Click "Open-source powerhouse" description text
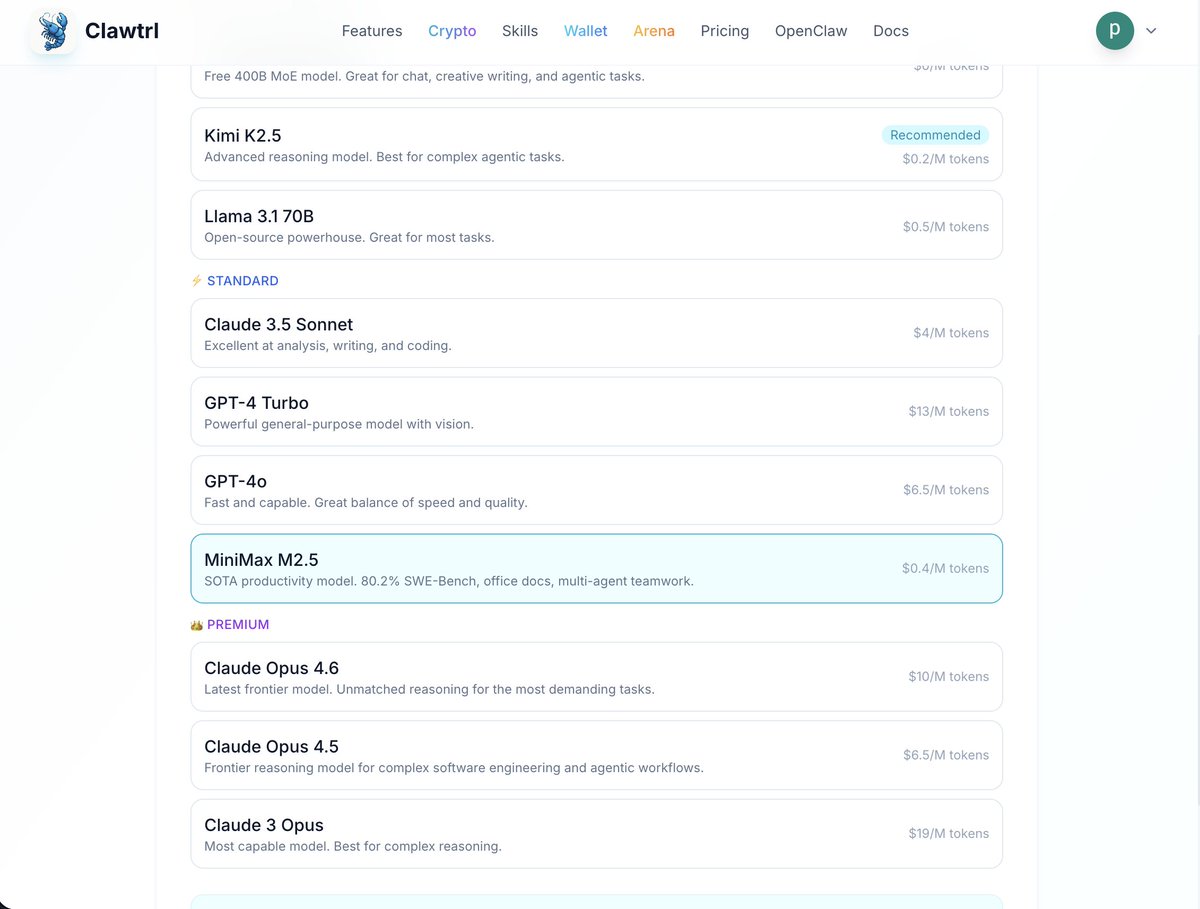The image size is (1200, 909). (349, 237)
